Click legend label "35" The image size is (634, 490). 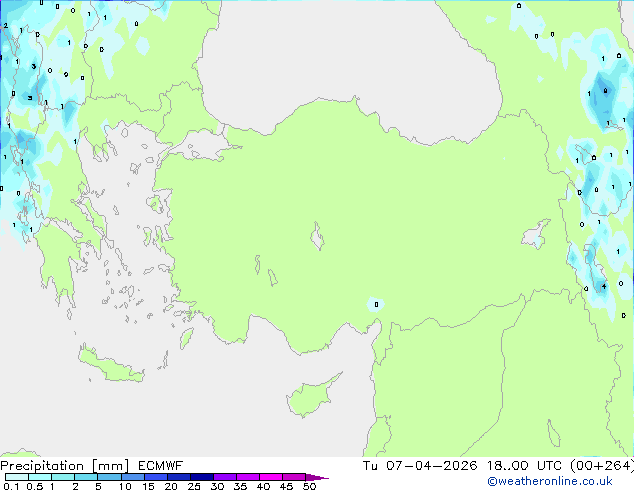(x=240, y=486)
